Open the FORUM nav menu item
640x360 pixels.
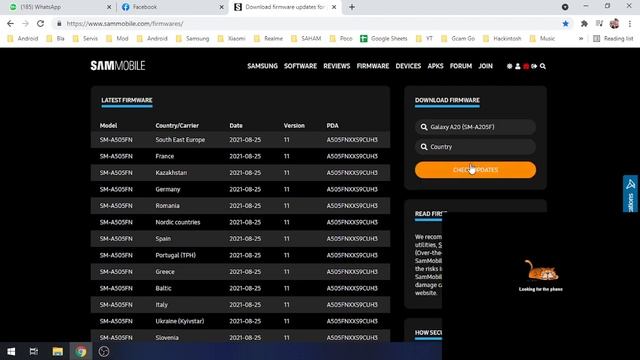tap(461, 66)
